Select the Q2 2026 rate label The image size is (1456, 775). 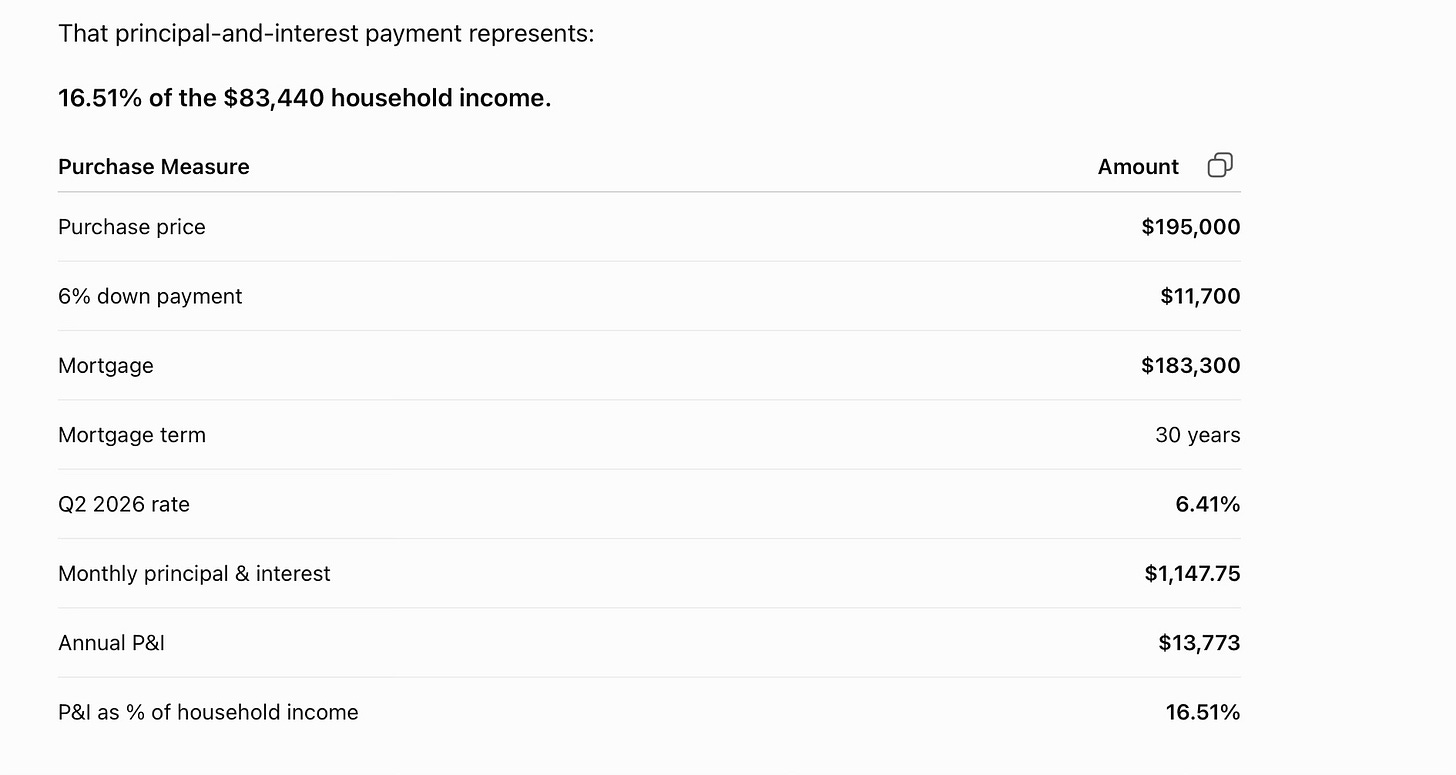tap(124, 504)
